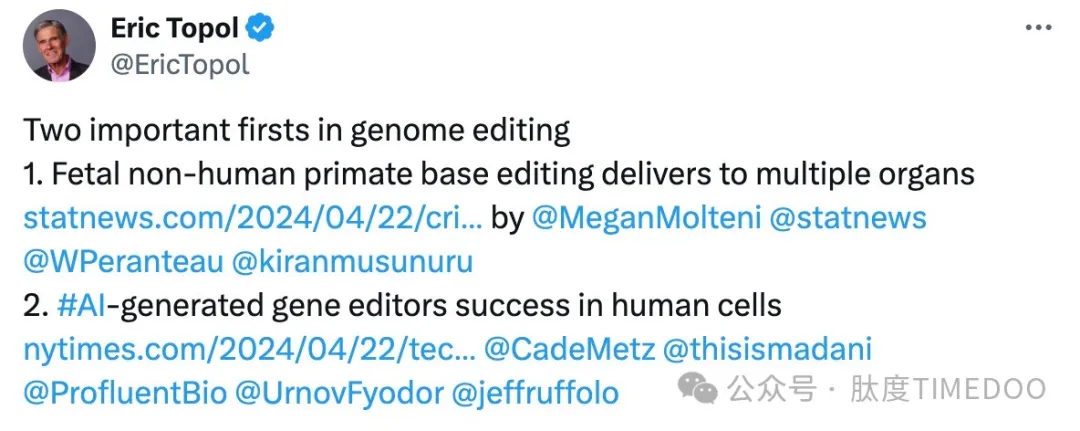Select the @kiranmusunuru mention
1080x431 pixels.
[353, 262]
